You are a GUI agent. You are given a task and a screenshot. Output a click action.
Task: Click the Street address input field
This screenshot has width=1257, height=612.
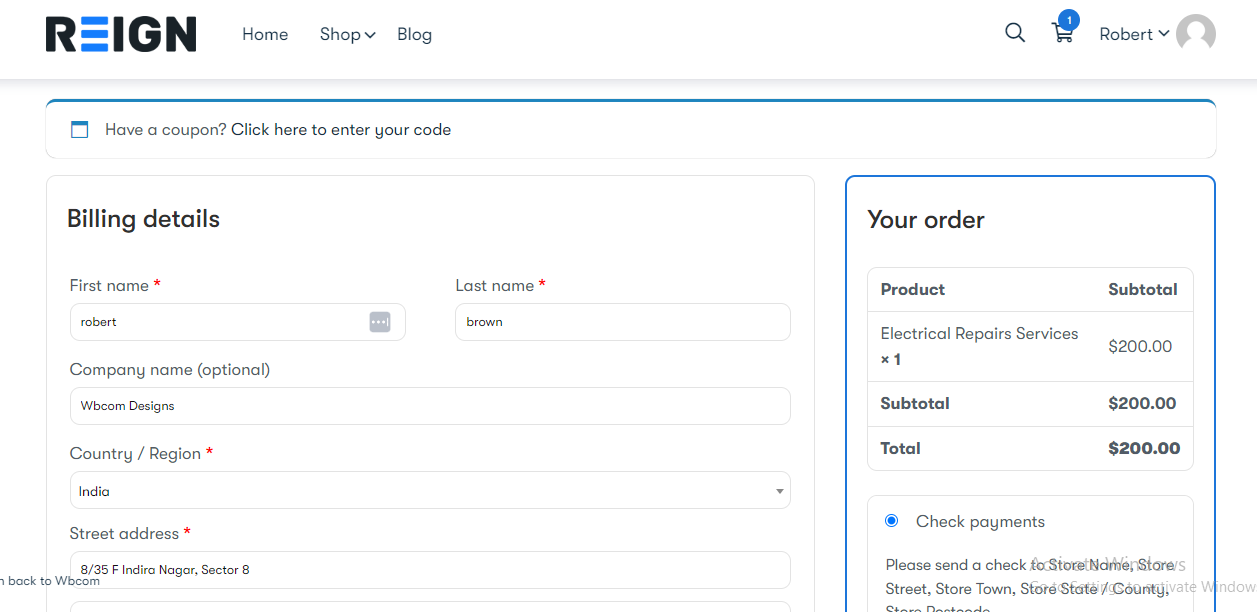coord(430,570)
